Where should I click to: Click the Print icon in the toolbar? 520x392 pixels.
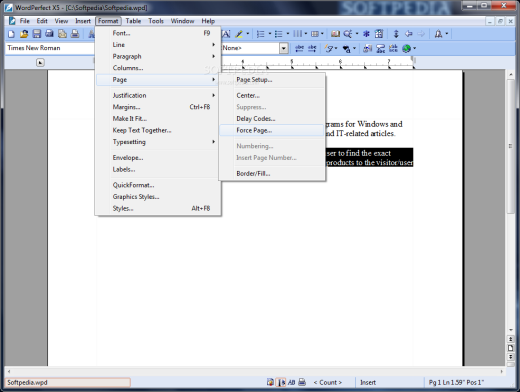pyautogui.click(x=75, y=34)
